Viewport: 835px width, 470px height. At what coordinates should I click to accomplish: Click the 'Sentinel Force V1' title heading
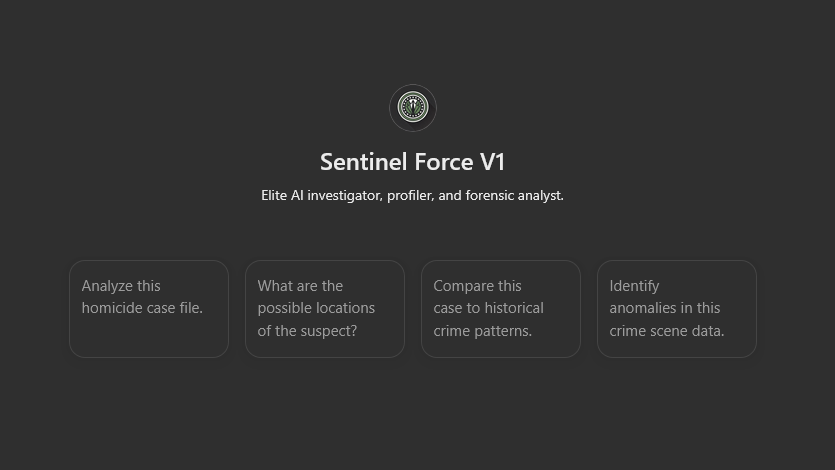(413, 162)
